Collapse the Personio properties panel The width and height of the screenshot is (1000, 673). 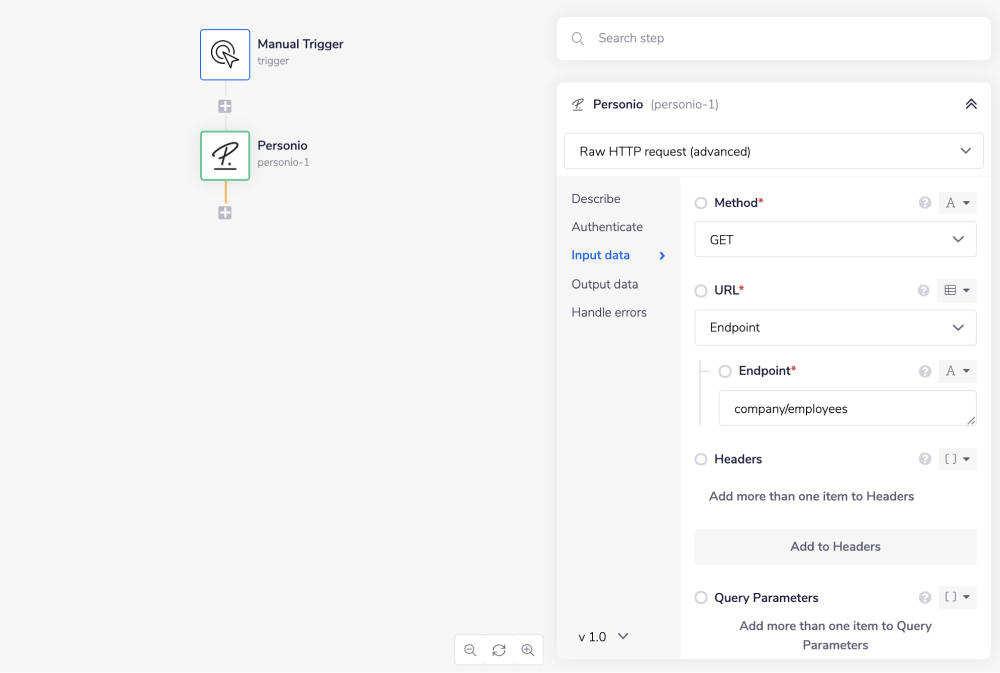[x=970, y=104]
